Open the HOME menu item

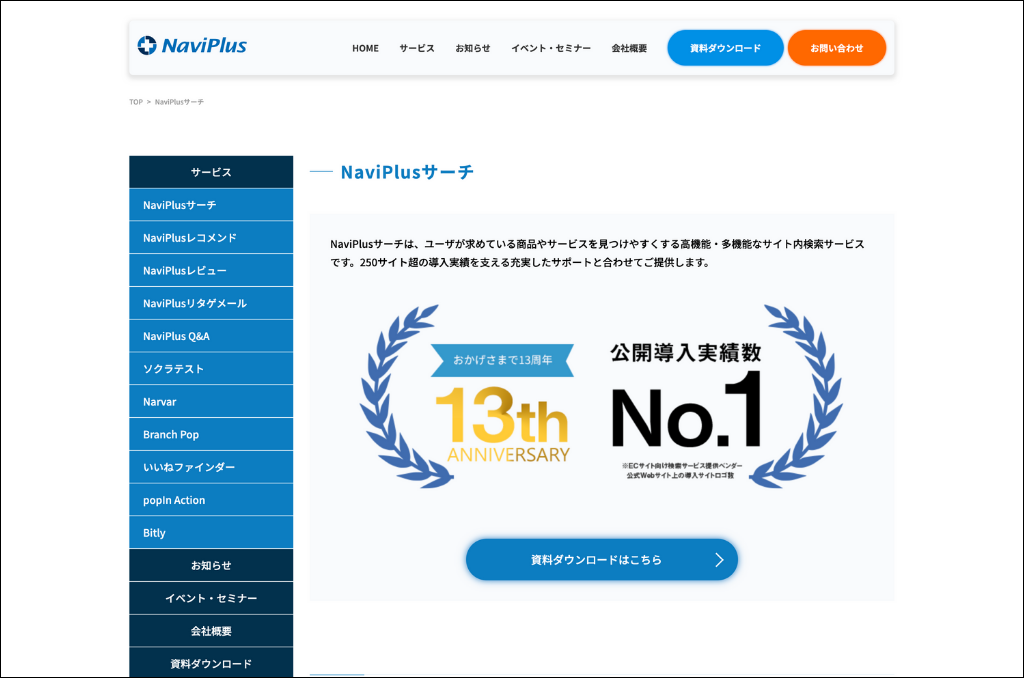(365, 48)
